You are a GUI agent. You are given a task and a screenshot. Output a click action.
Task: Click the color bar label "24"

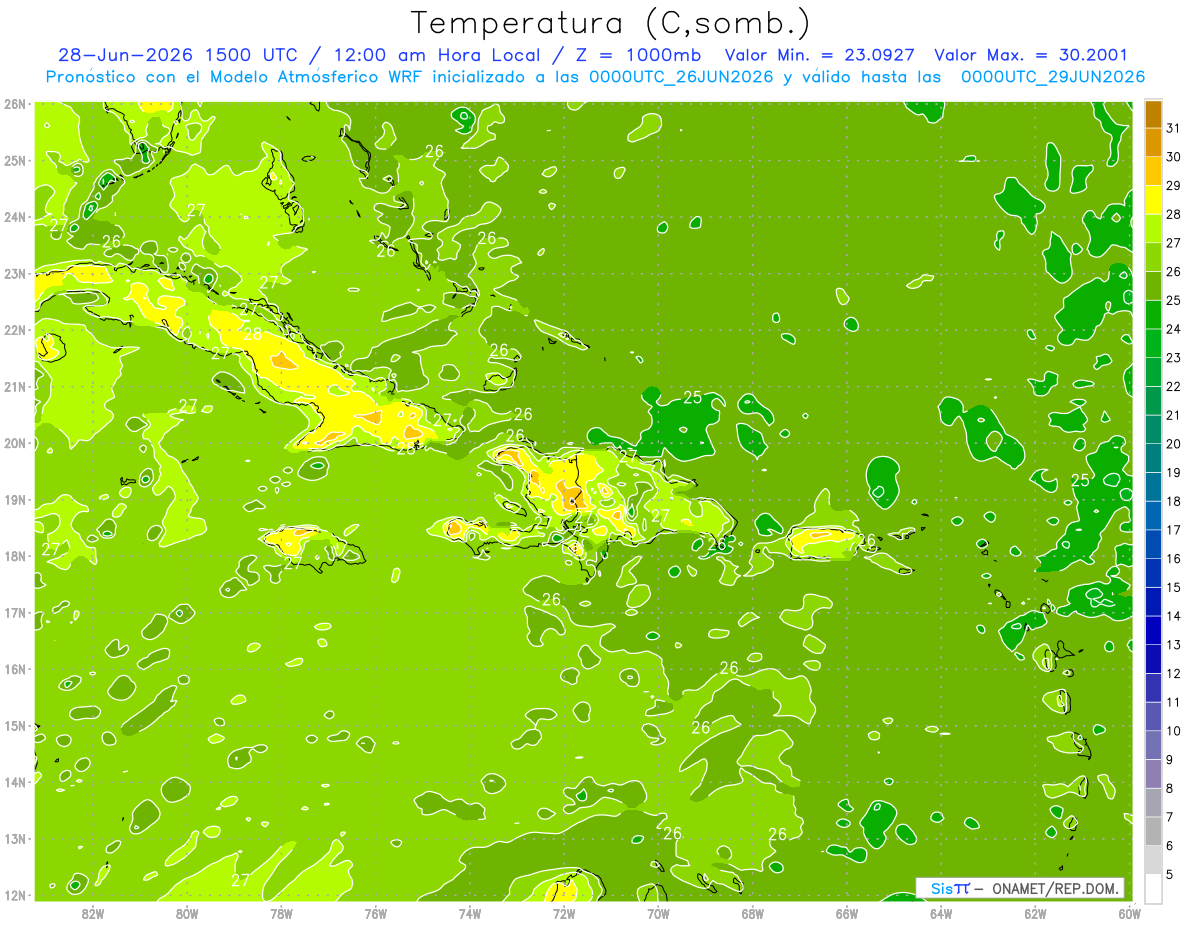(1173, 329)
